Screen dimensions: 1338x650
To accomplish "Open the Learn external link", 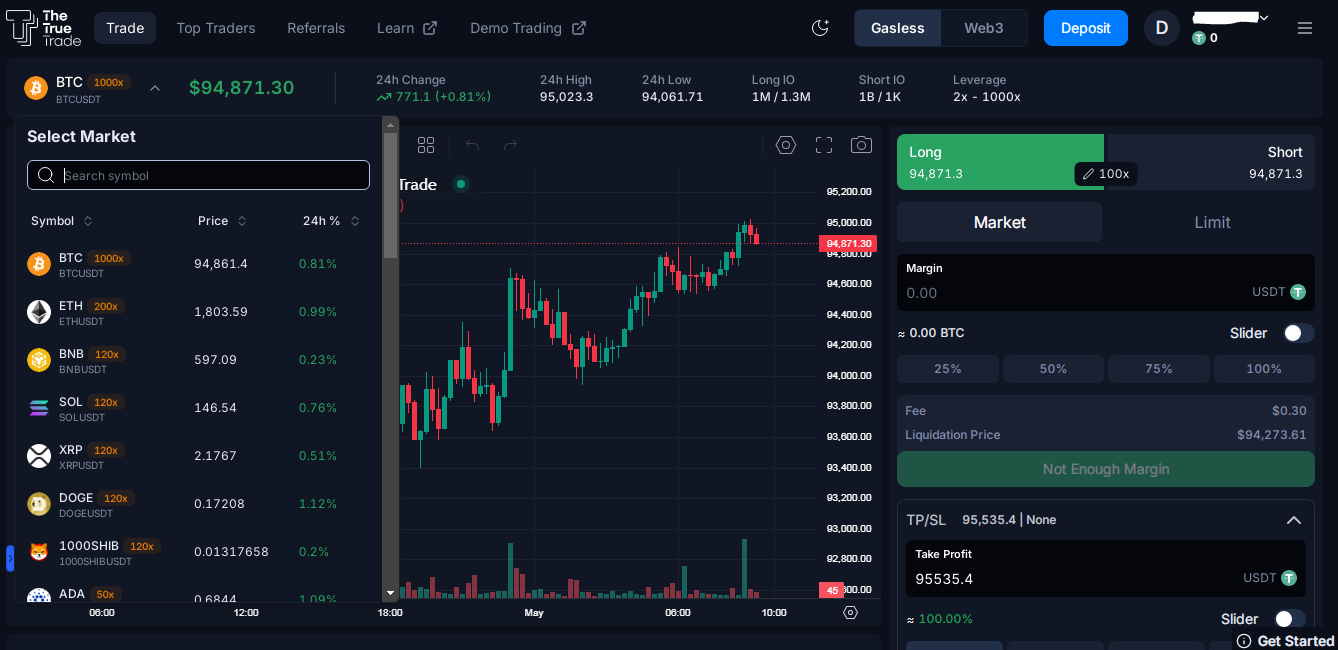I will [407, 28].
